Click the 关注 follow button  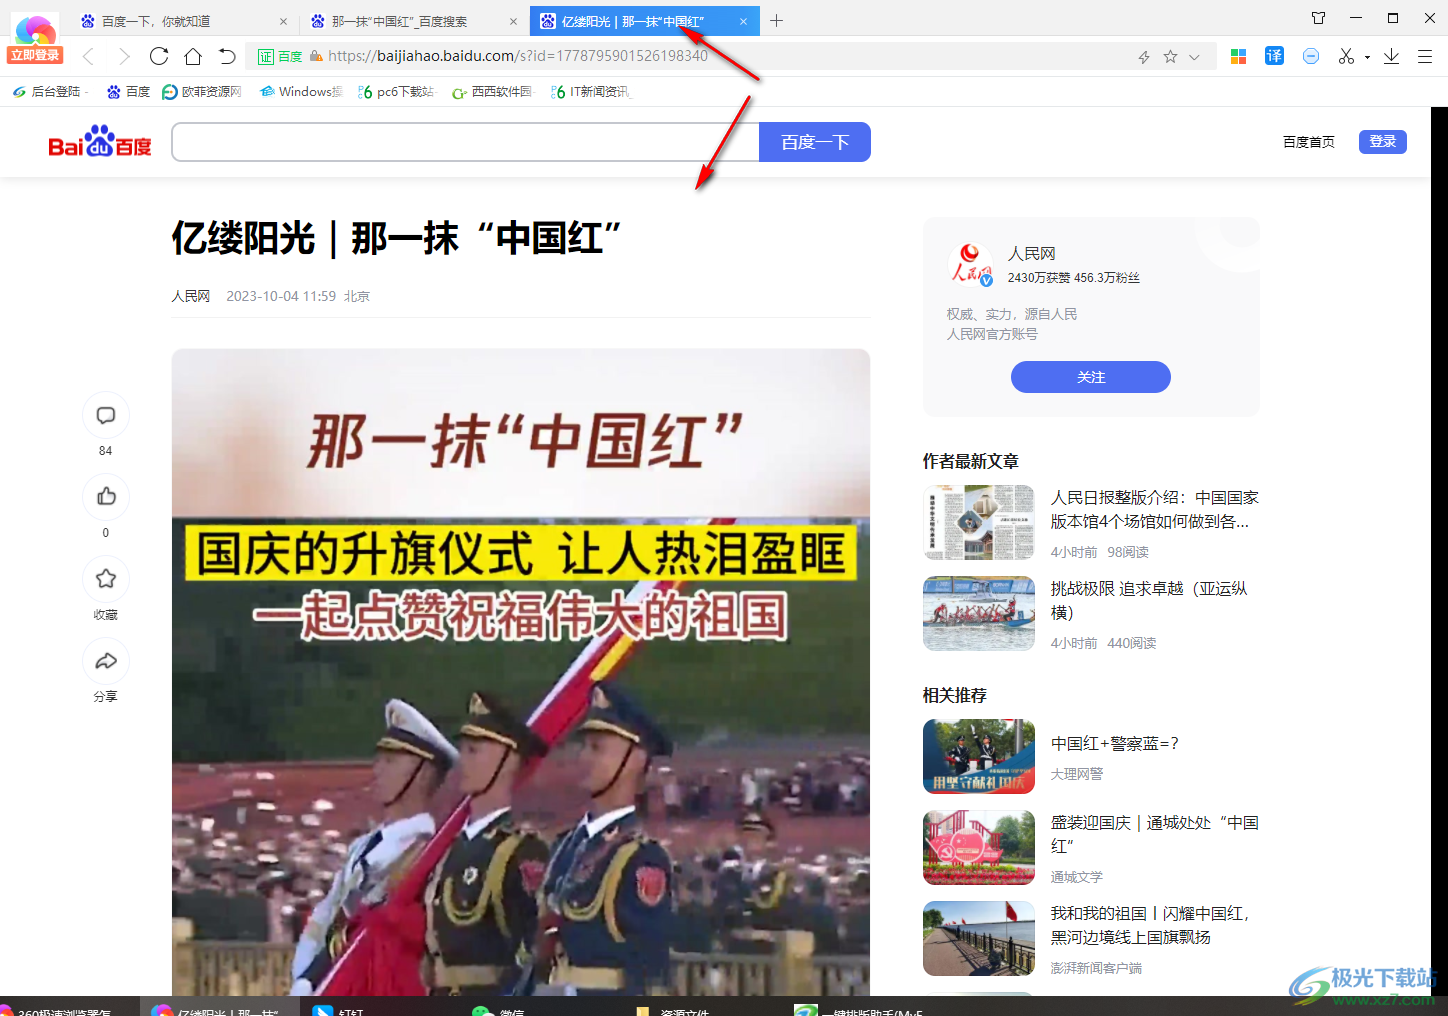coord(1091,377)
